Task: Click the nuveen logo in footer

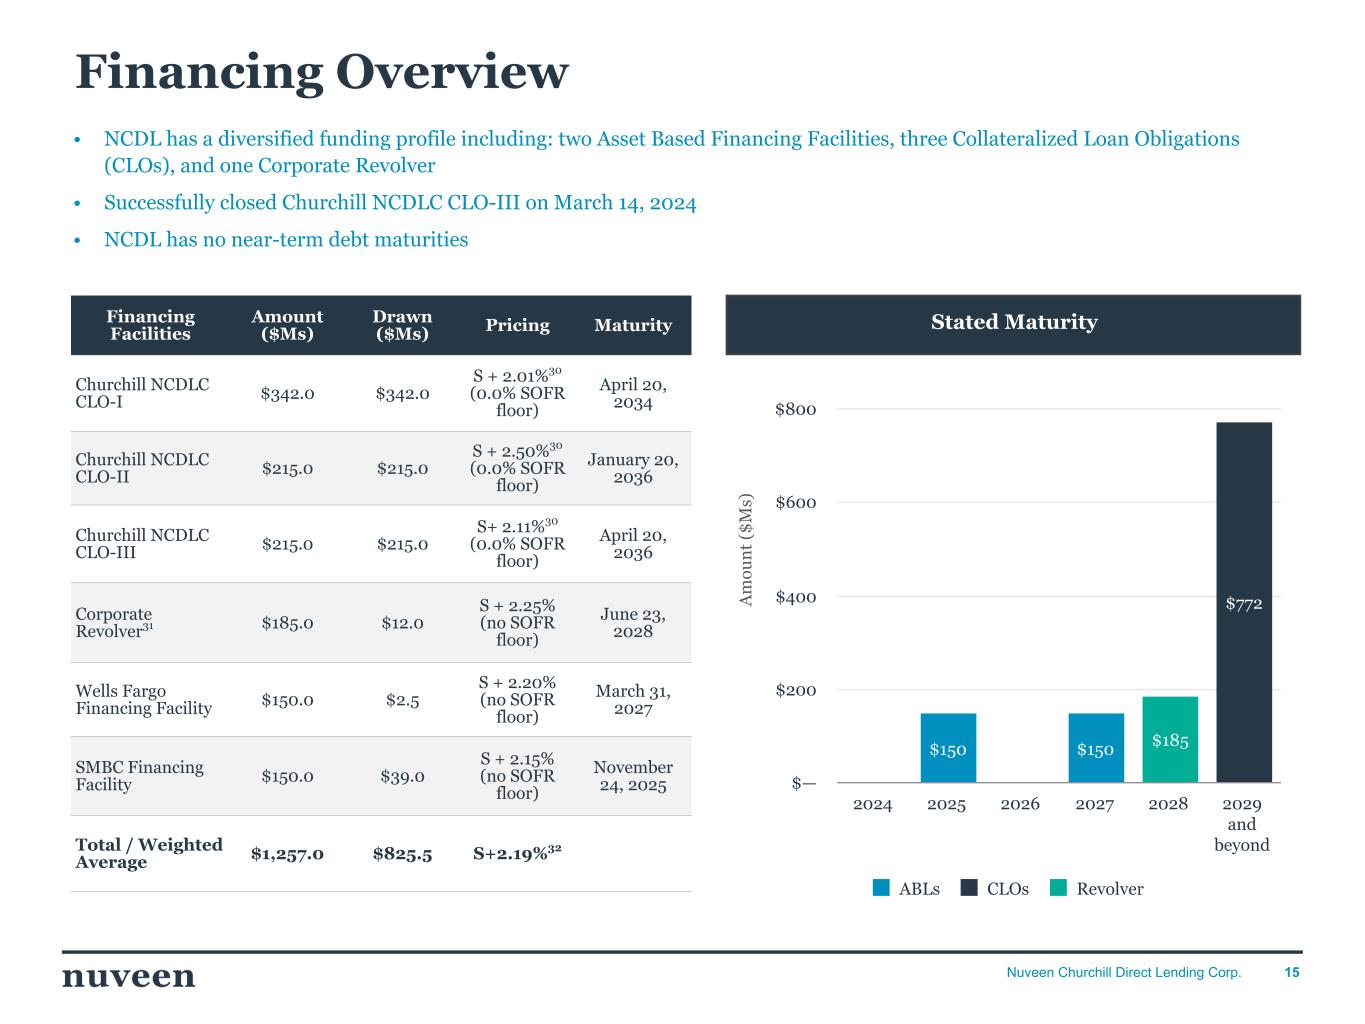Action: 129,977
